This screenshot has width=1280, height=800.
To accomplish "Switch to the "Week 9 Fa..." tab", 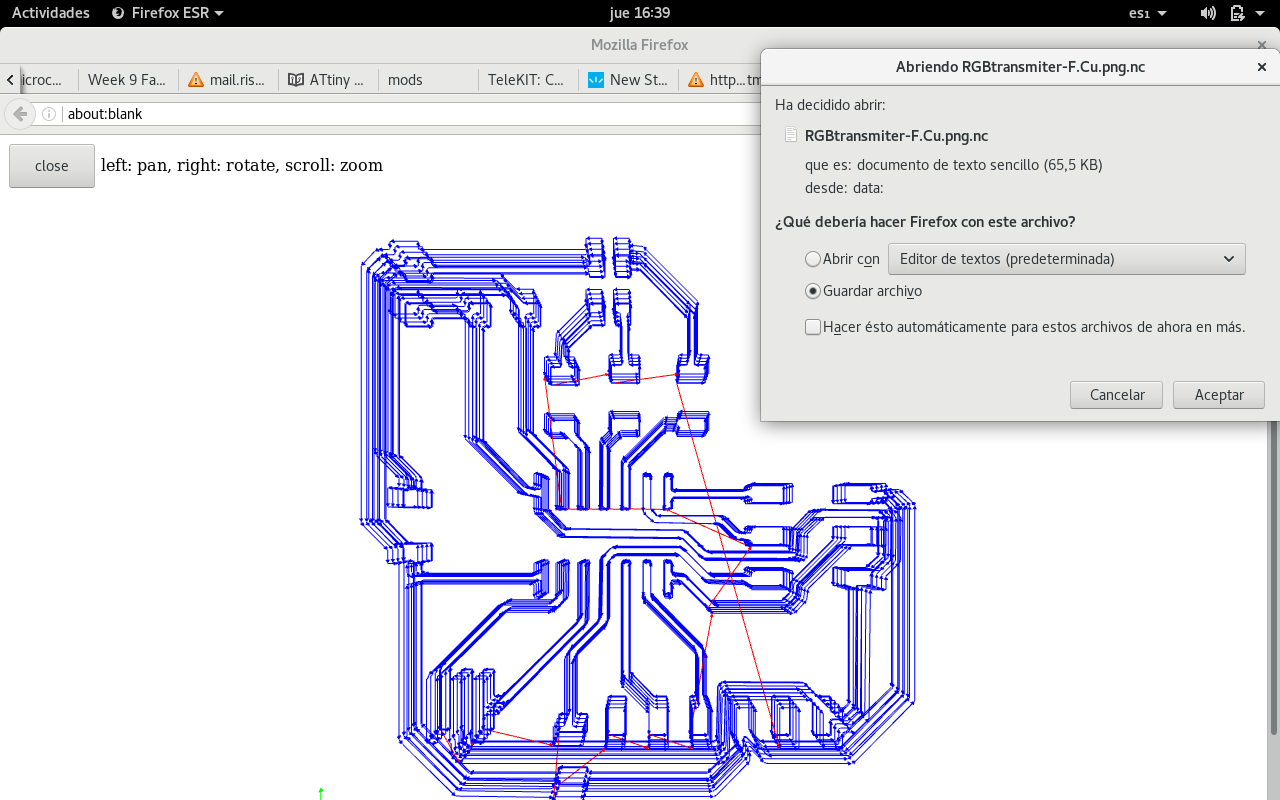I will (126, 80).
